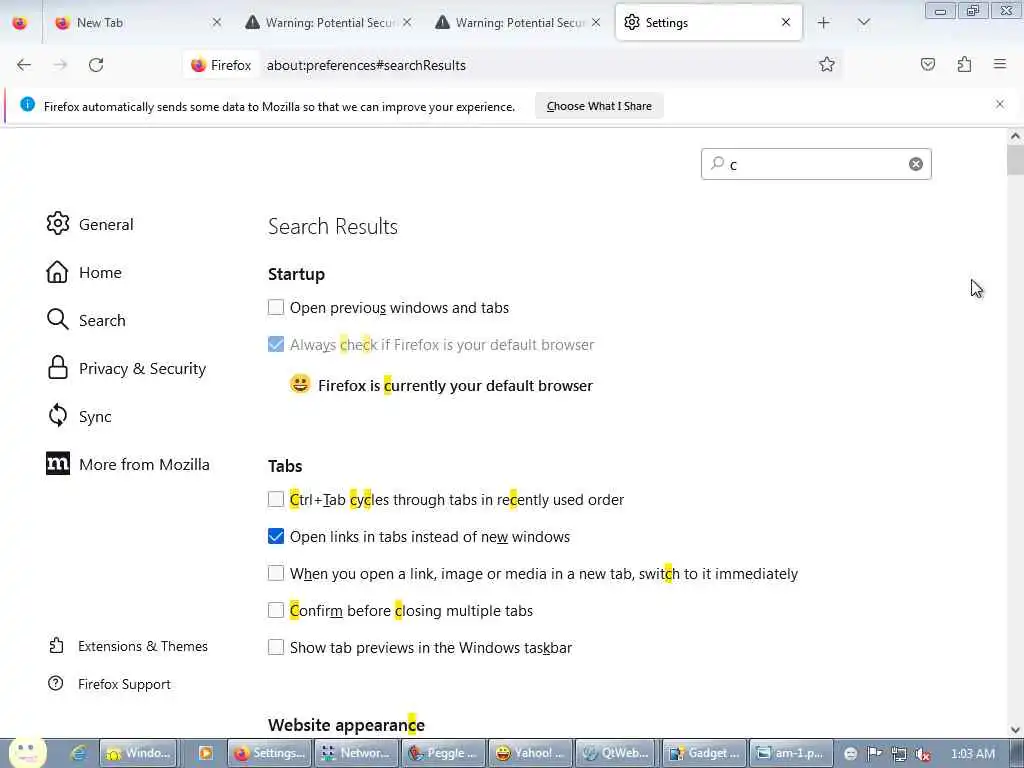Close the Settings tab
The width and height of the screenshot is (1024, 768).
786,23
